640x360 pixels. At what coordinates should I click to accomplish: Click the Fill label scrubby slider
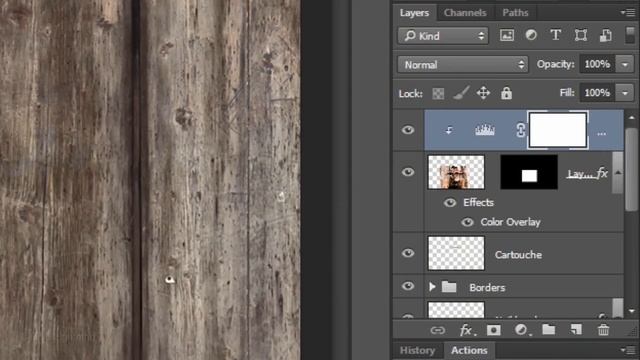click(567, 93)
